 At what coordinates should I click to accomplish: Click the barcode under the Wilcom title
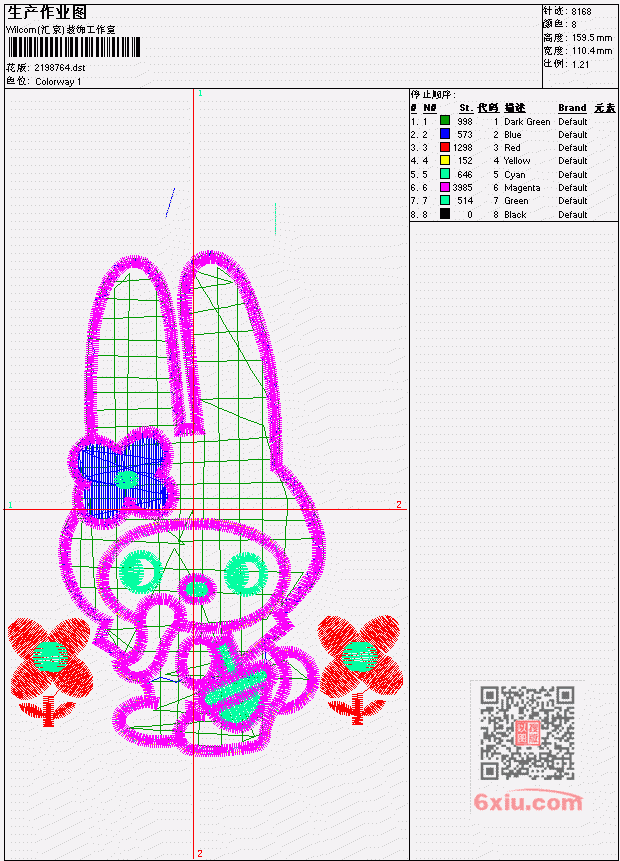[x=74, y=47]
